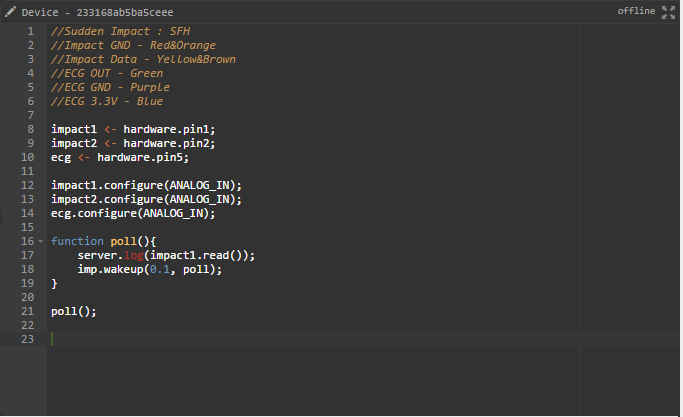This screenshot has height=417, width=683.
Task: Select the Device 233168ab5ba5ceee title
Action: point(97,12)
